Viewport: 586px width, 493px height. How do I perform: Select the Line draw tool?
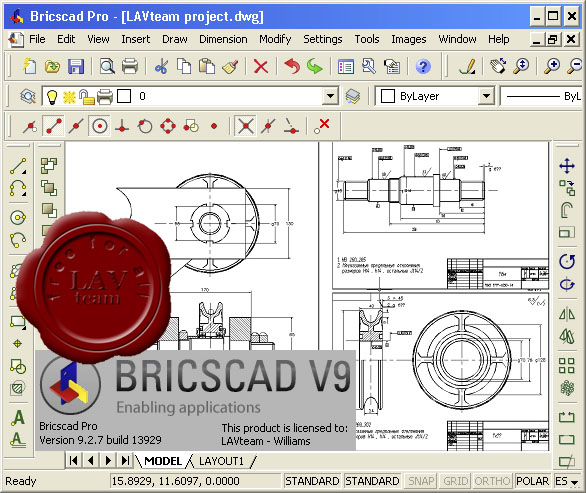(x=18, y=166)
